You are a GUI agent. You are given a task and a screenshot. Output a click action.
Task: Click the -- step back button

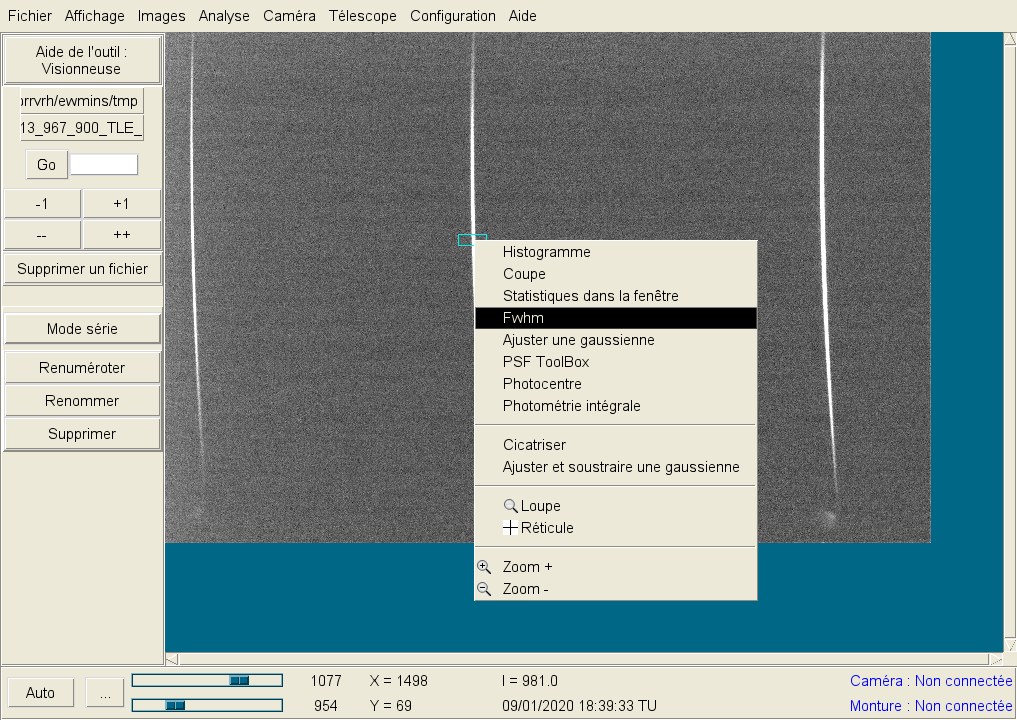[x=42, y=235]
